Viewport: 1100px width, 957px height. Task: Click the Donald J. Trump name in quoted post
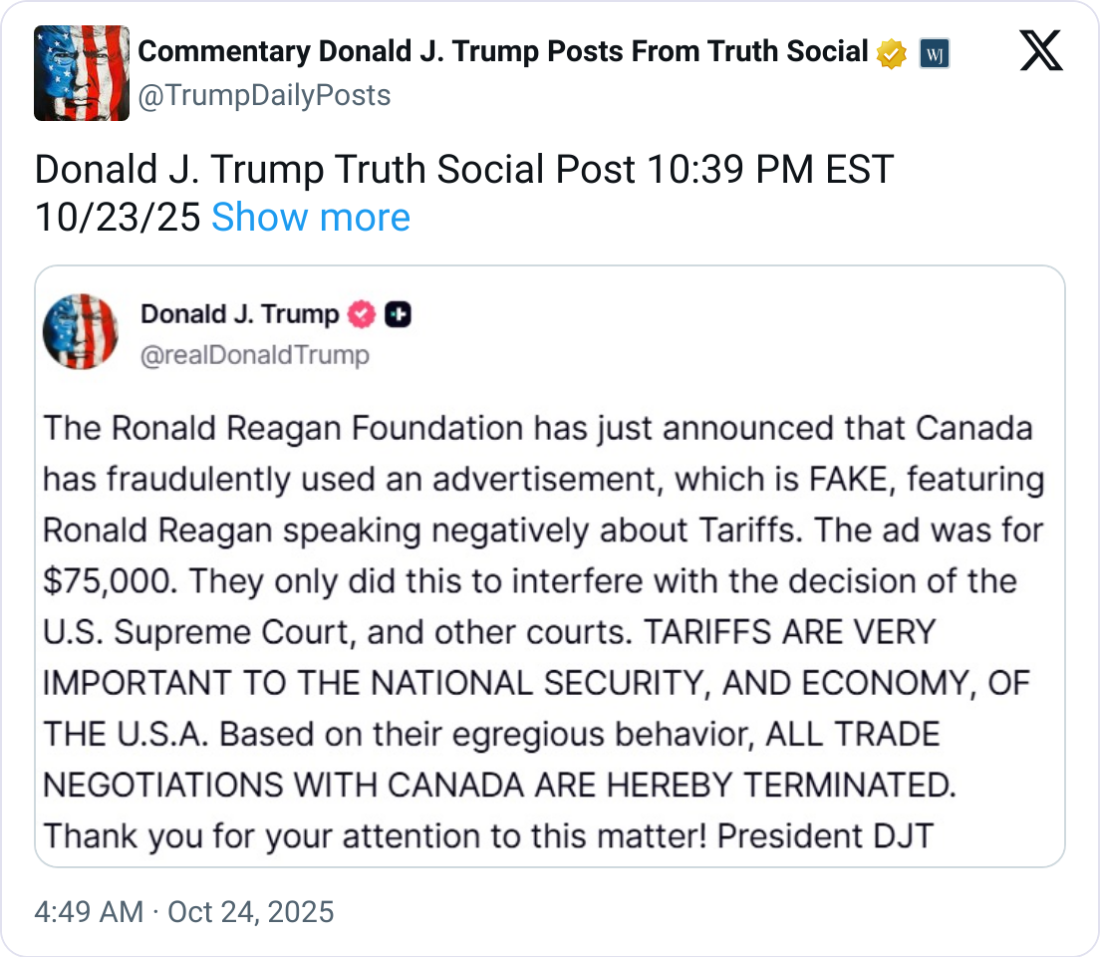pos(240,314)
